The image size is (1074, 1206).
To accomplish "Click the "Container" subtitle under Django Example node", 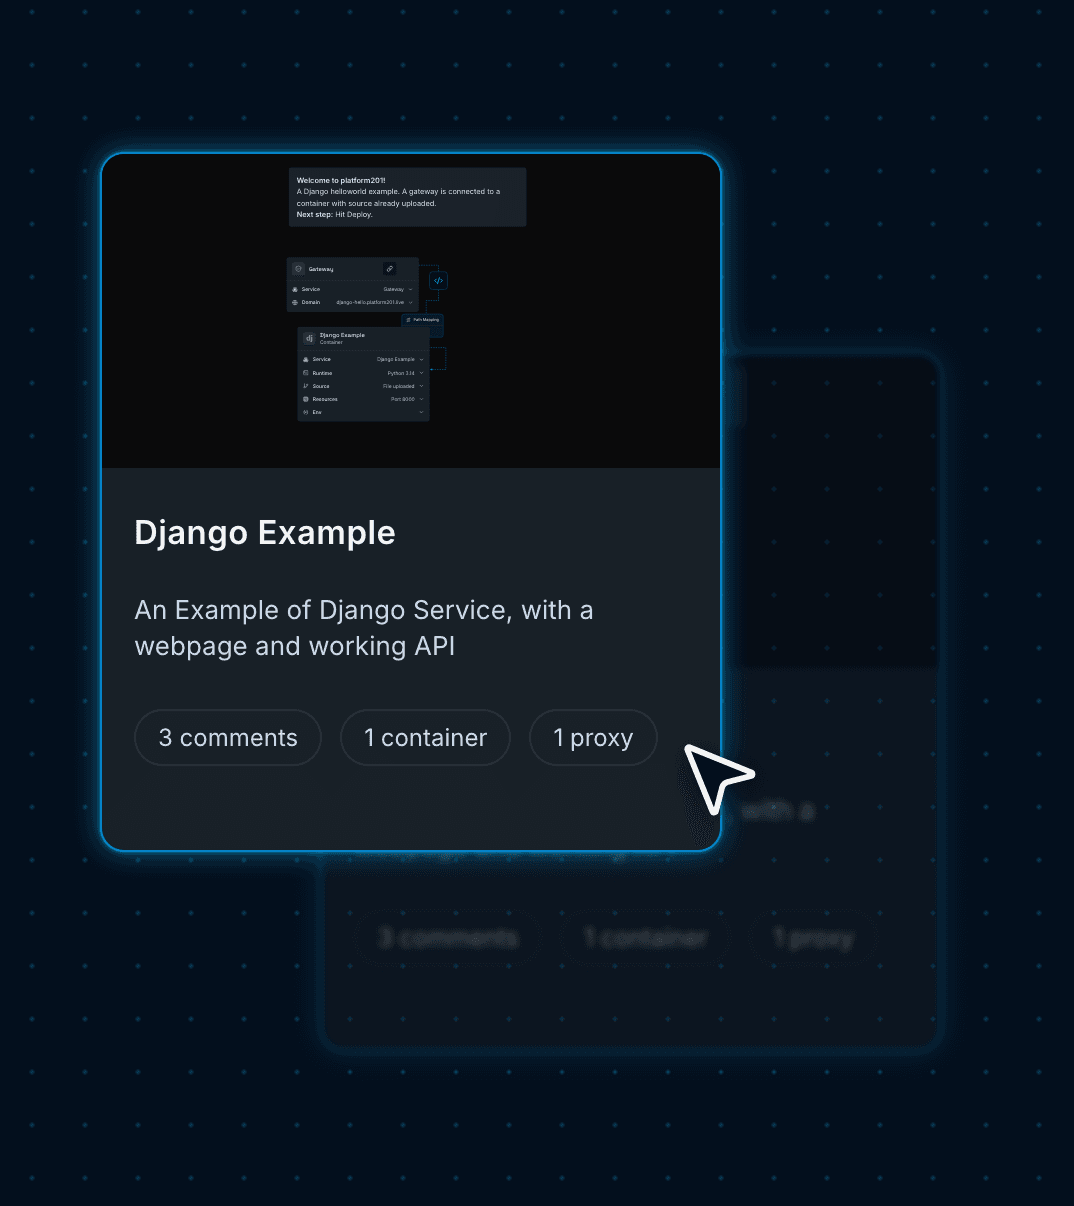I will tap(331, 342).
